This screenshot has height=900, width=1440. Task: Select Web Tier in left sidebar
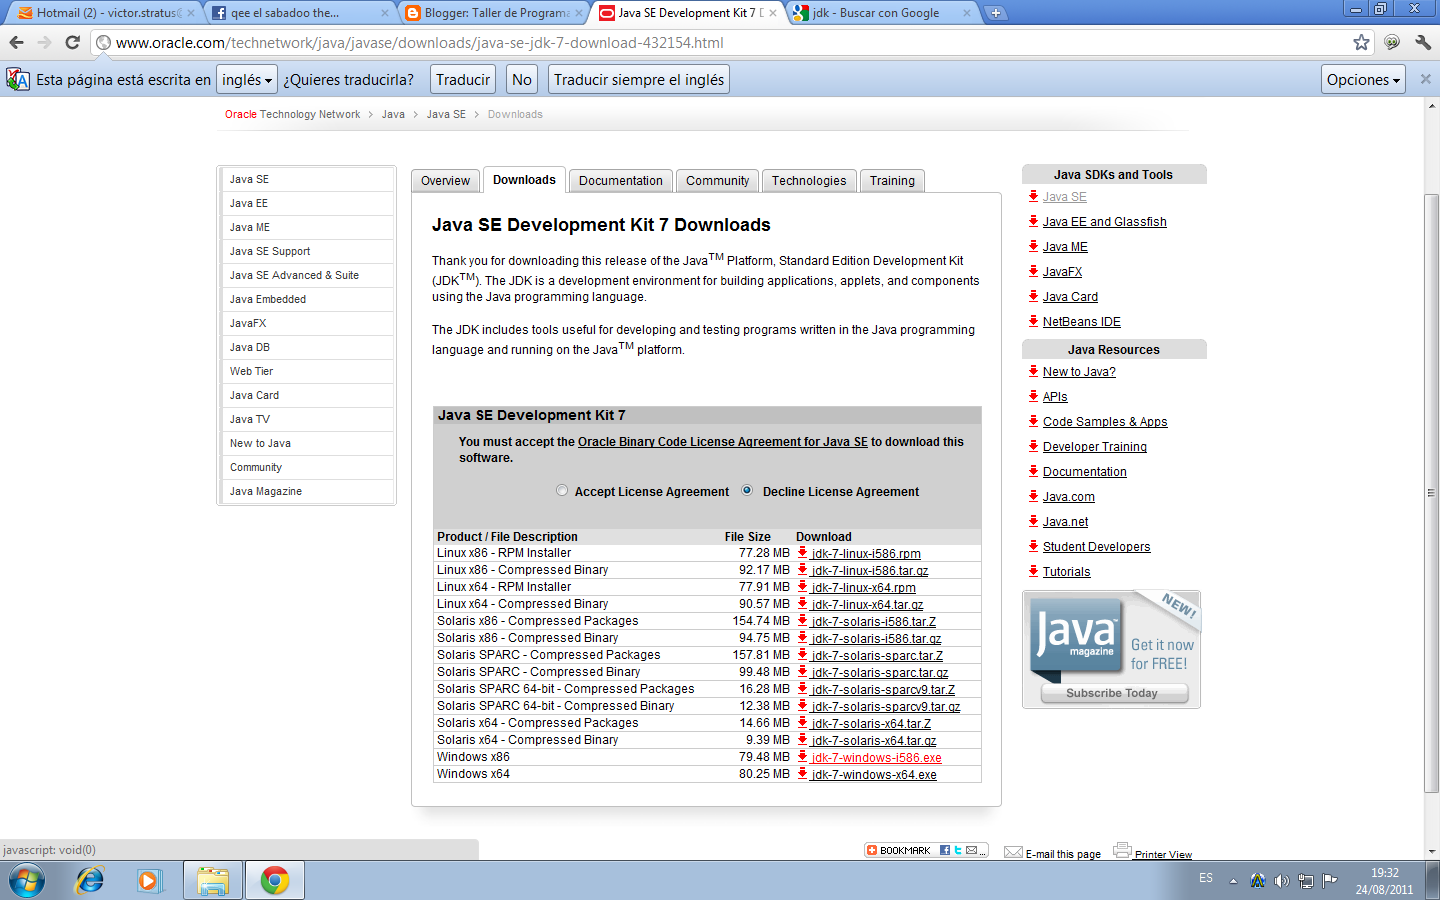pos(308,371)
